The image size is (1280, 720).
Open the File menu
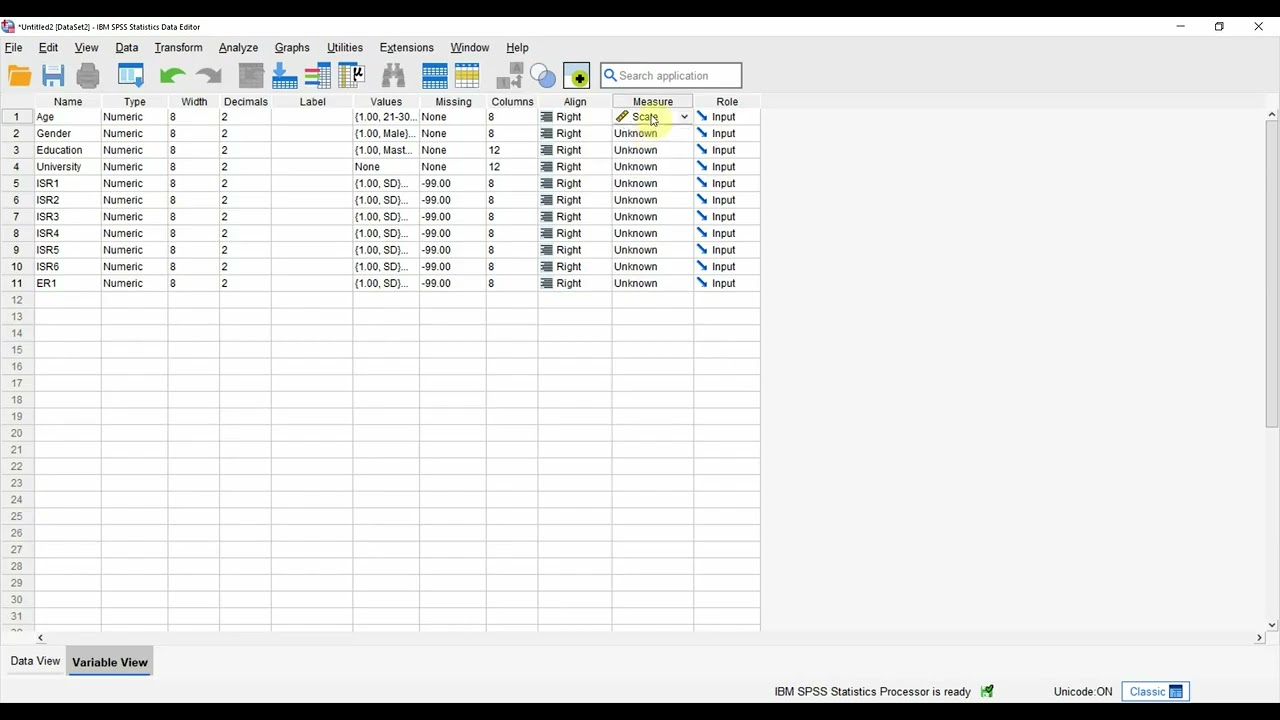[x=14, y=48]
